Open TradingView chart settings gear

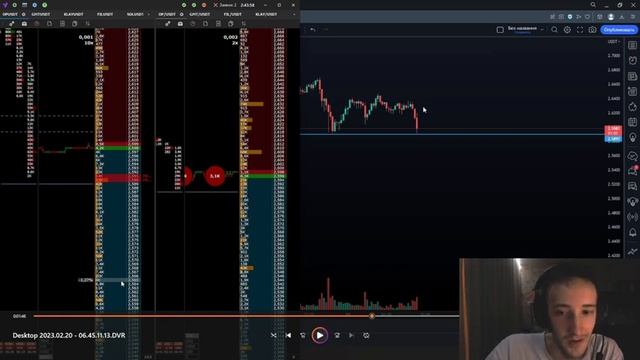pyautogui.click(x=567, y=30)
